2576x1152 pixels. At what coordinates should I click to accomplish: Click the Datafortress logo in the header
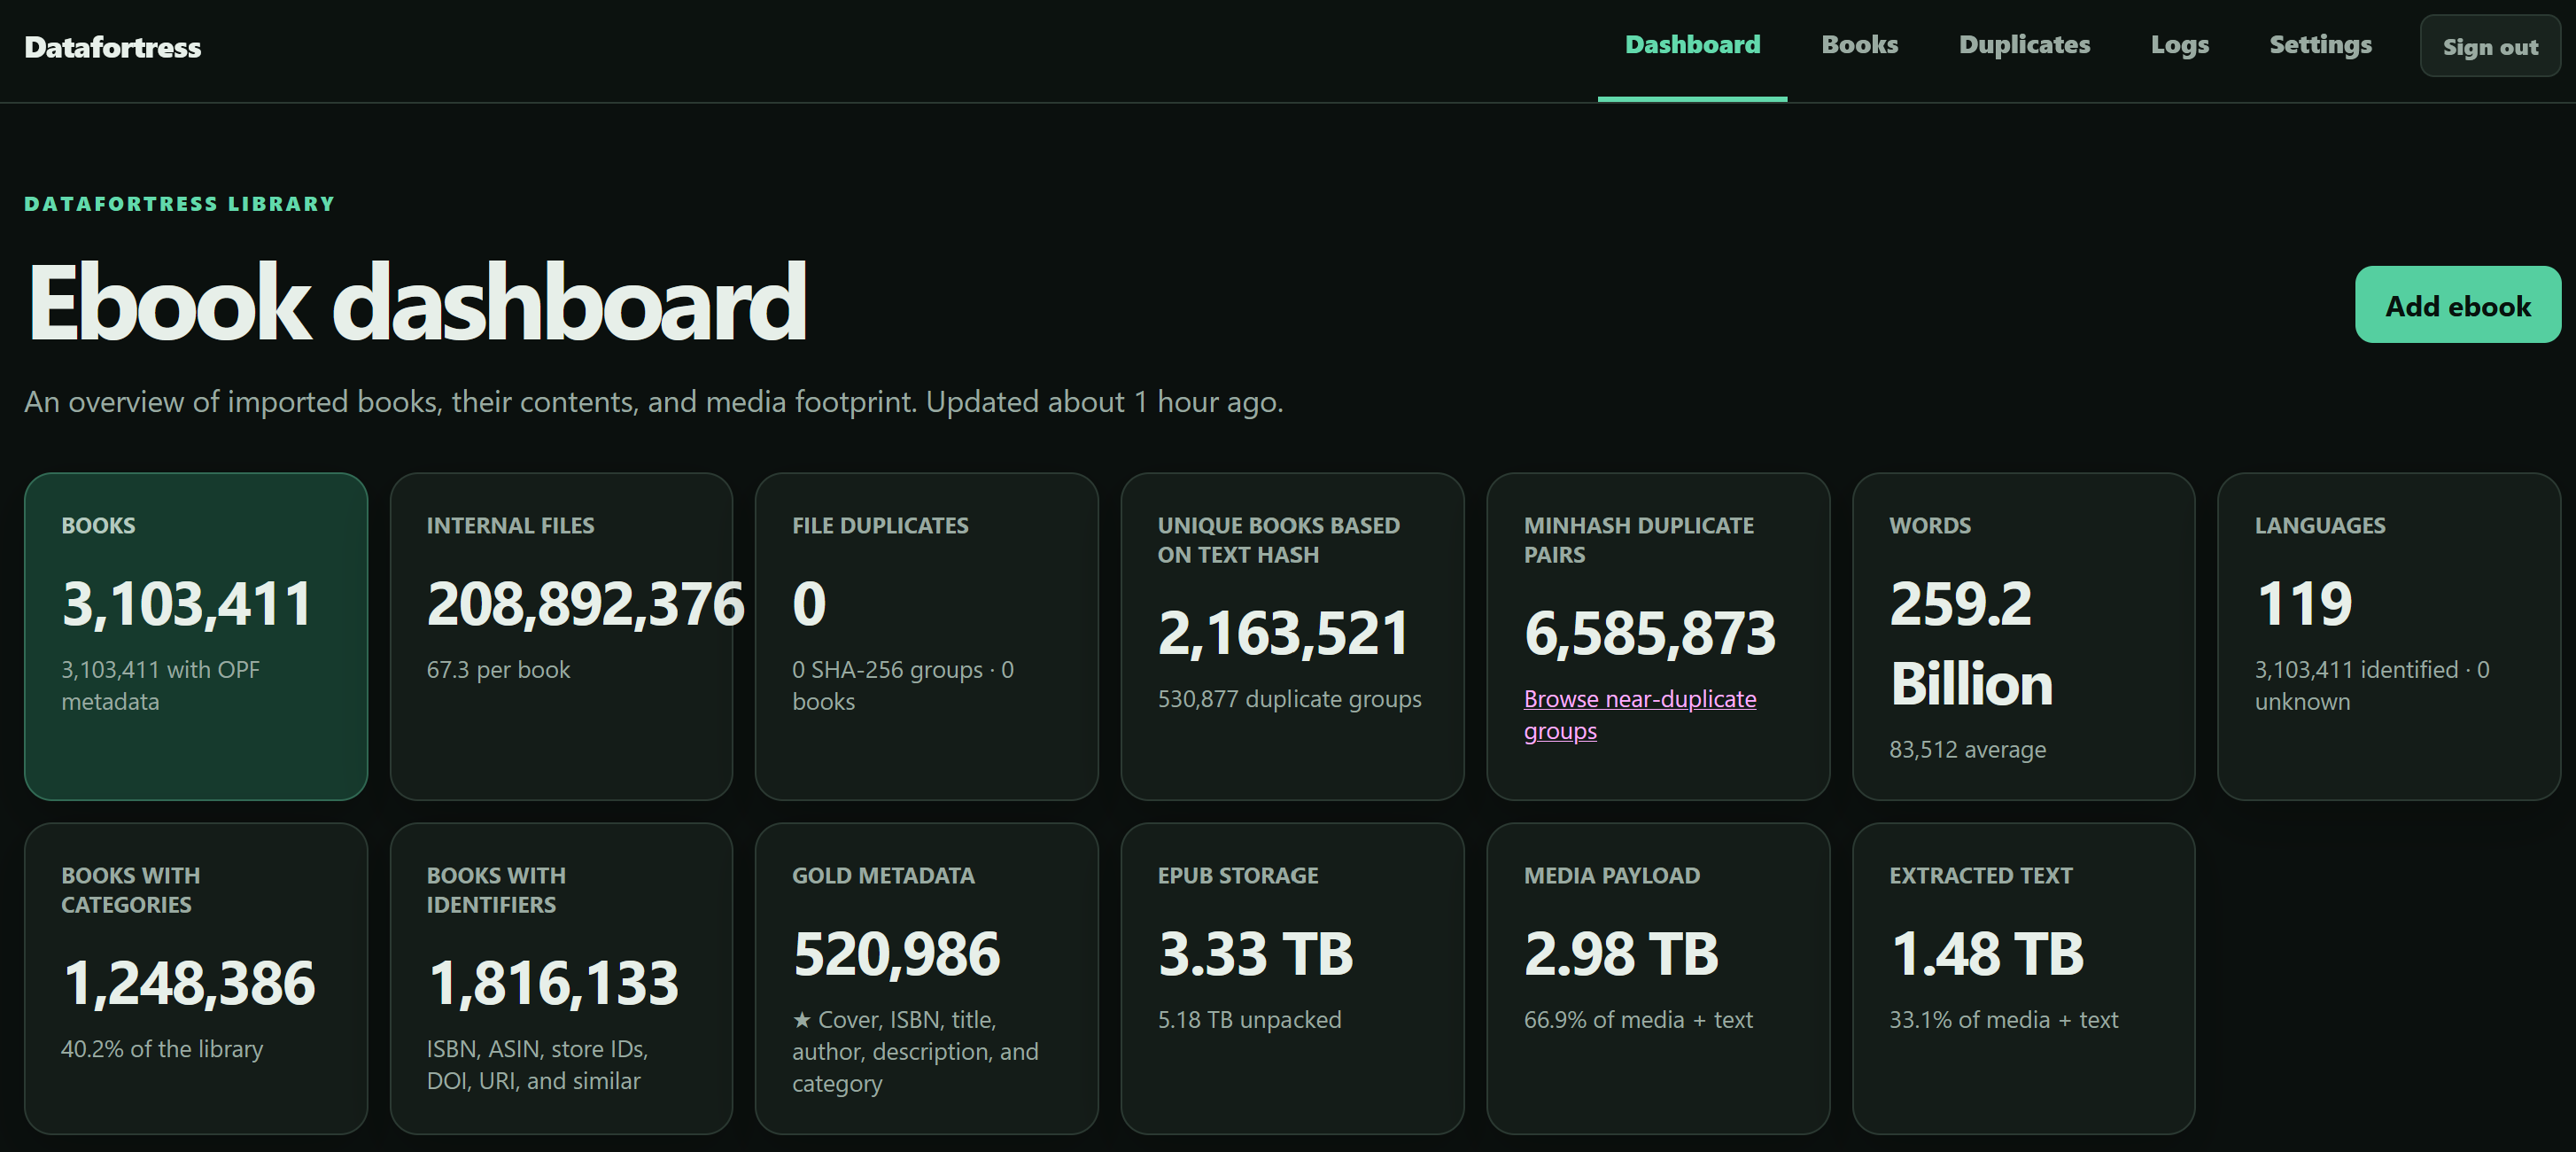click(113, 47)
